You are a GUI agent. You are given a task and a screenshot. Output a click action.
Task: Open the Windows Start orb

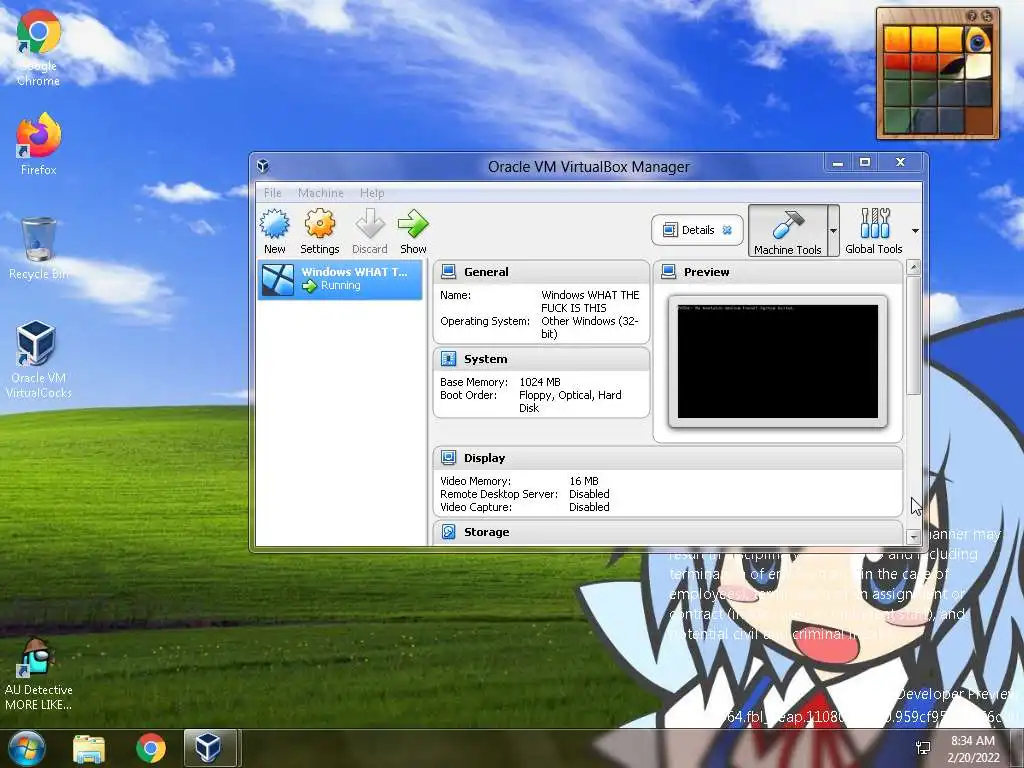tap(27, 748)
